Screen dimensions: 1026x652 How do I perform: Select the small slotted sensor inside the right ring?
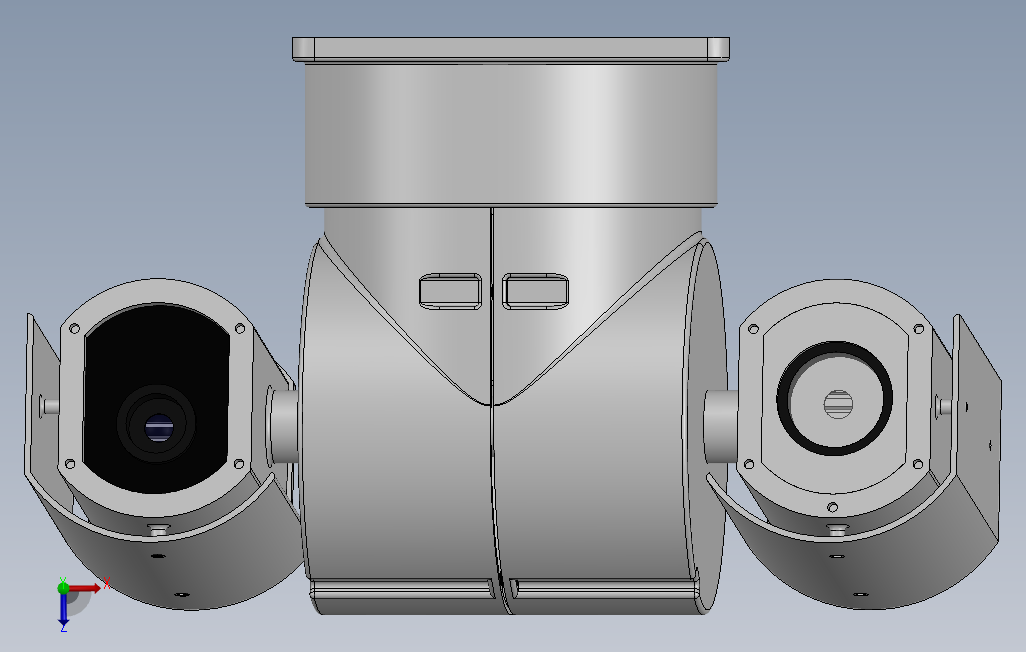tap(838, 404)
